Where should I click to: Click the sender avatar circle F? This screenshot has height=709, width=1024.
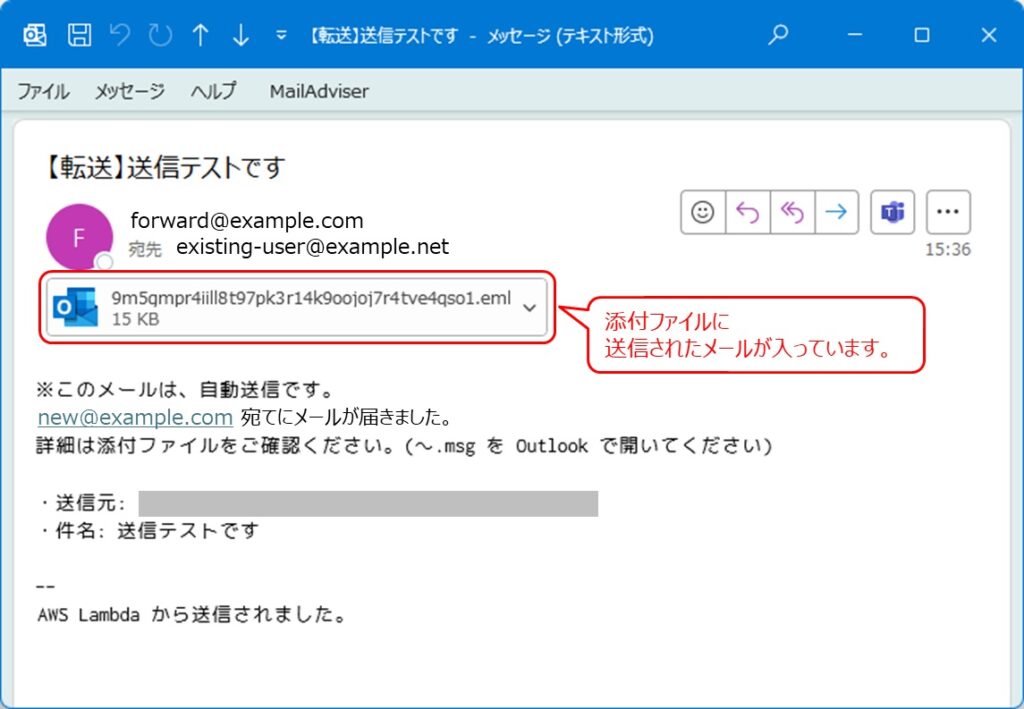(79, 237)
